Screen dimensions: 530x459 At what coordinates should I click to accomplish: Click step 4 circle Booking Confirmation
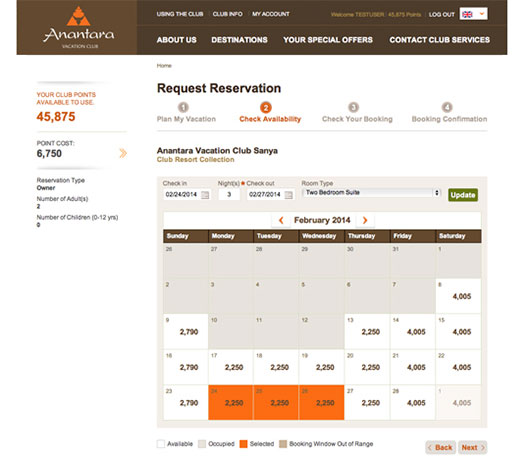447,107
